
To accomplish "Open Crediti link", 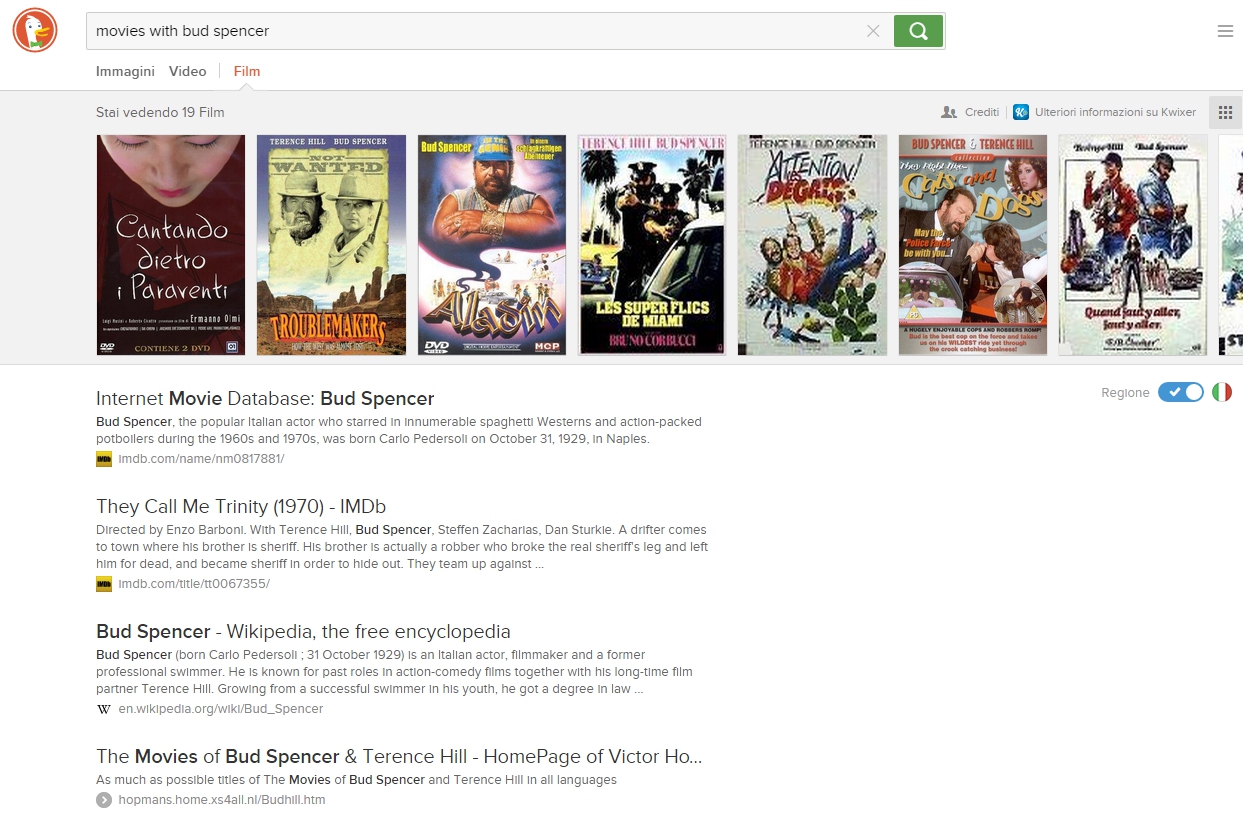I will [982, 112].
